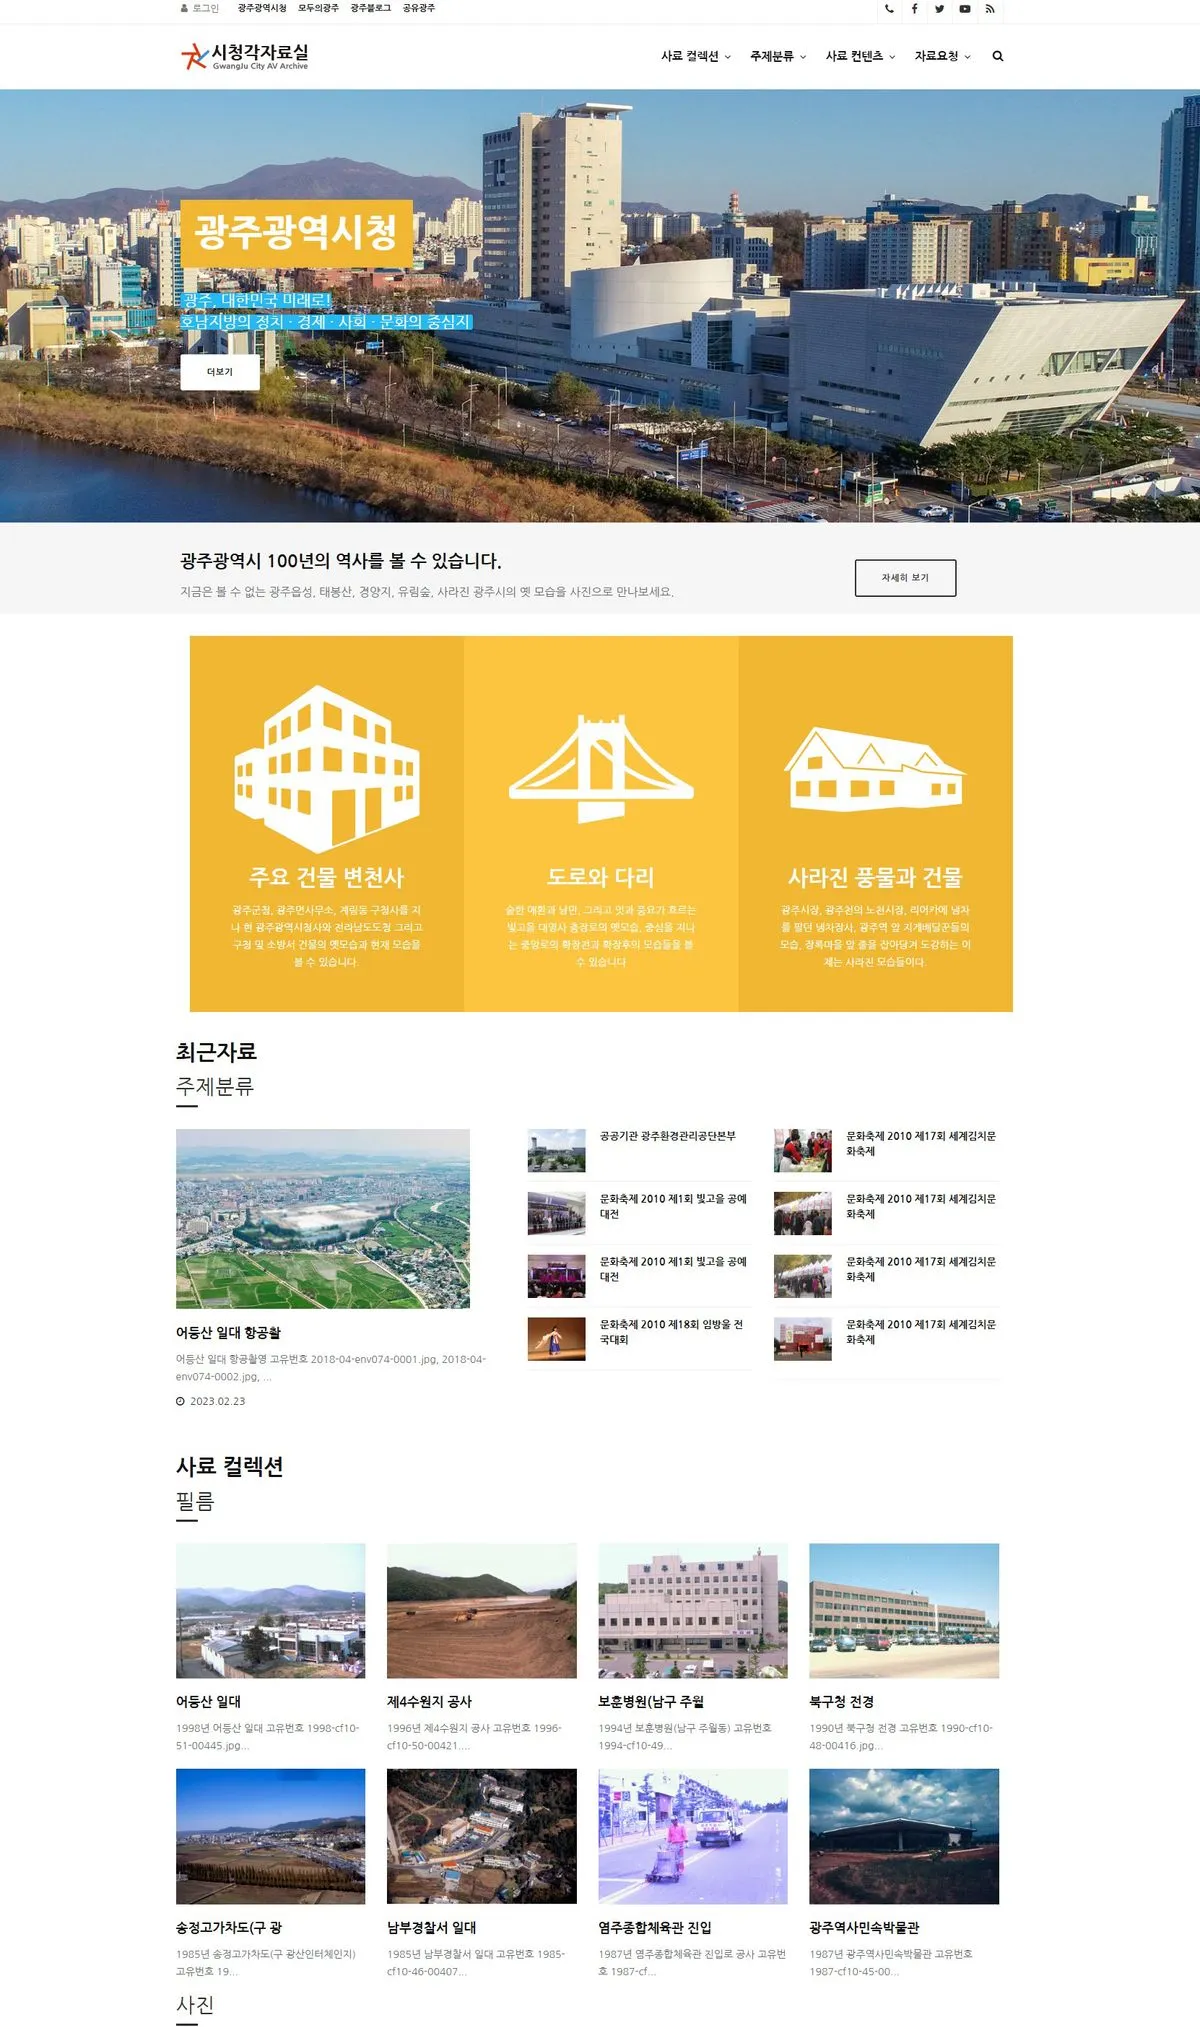Click the 도로와 다리 bridge icon
This screenshot has width=1200, height=2027.
(601, 768)
